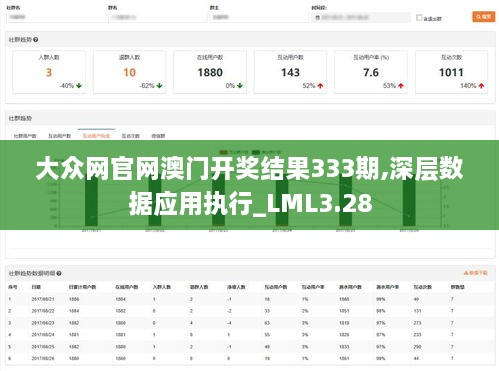The image size is (499, 371).
Task: Click the -62% change text
Action: click(147, 86)
